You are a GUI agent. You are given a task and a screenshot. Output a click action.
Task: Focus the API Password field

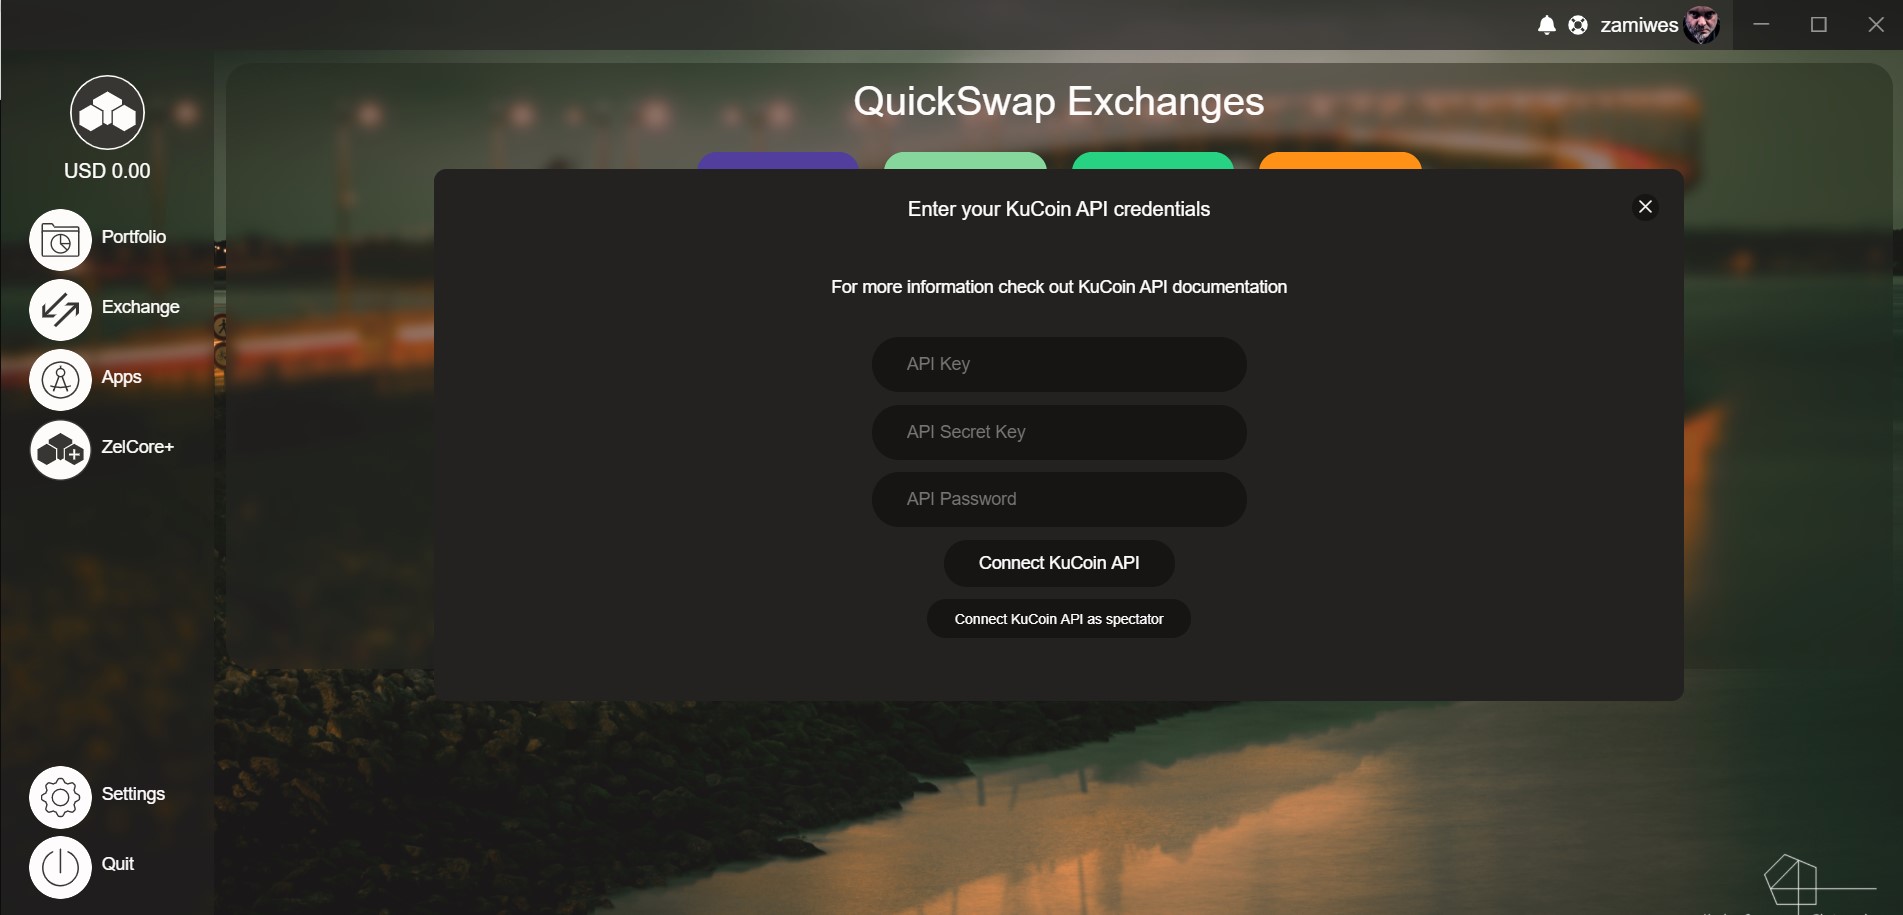point(1059,499)
